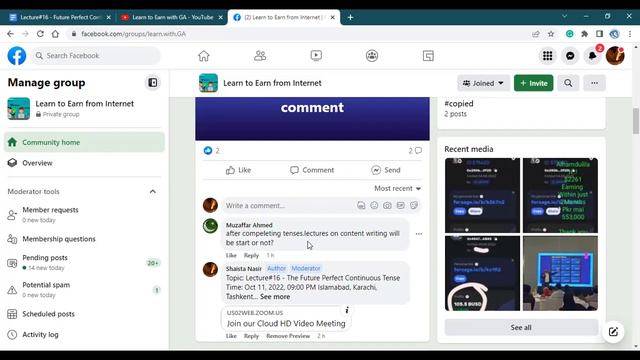The image size is (640, 360).
Task: Open Scheduled posts in sidebar
Action: point(84,314)
